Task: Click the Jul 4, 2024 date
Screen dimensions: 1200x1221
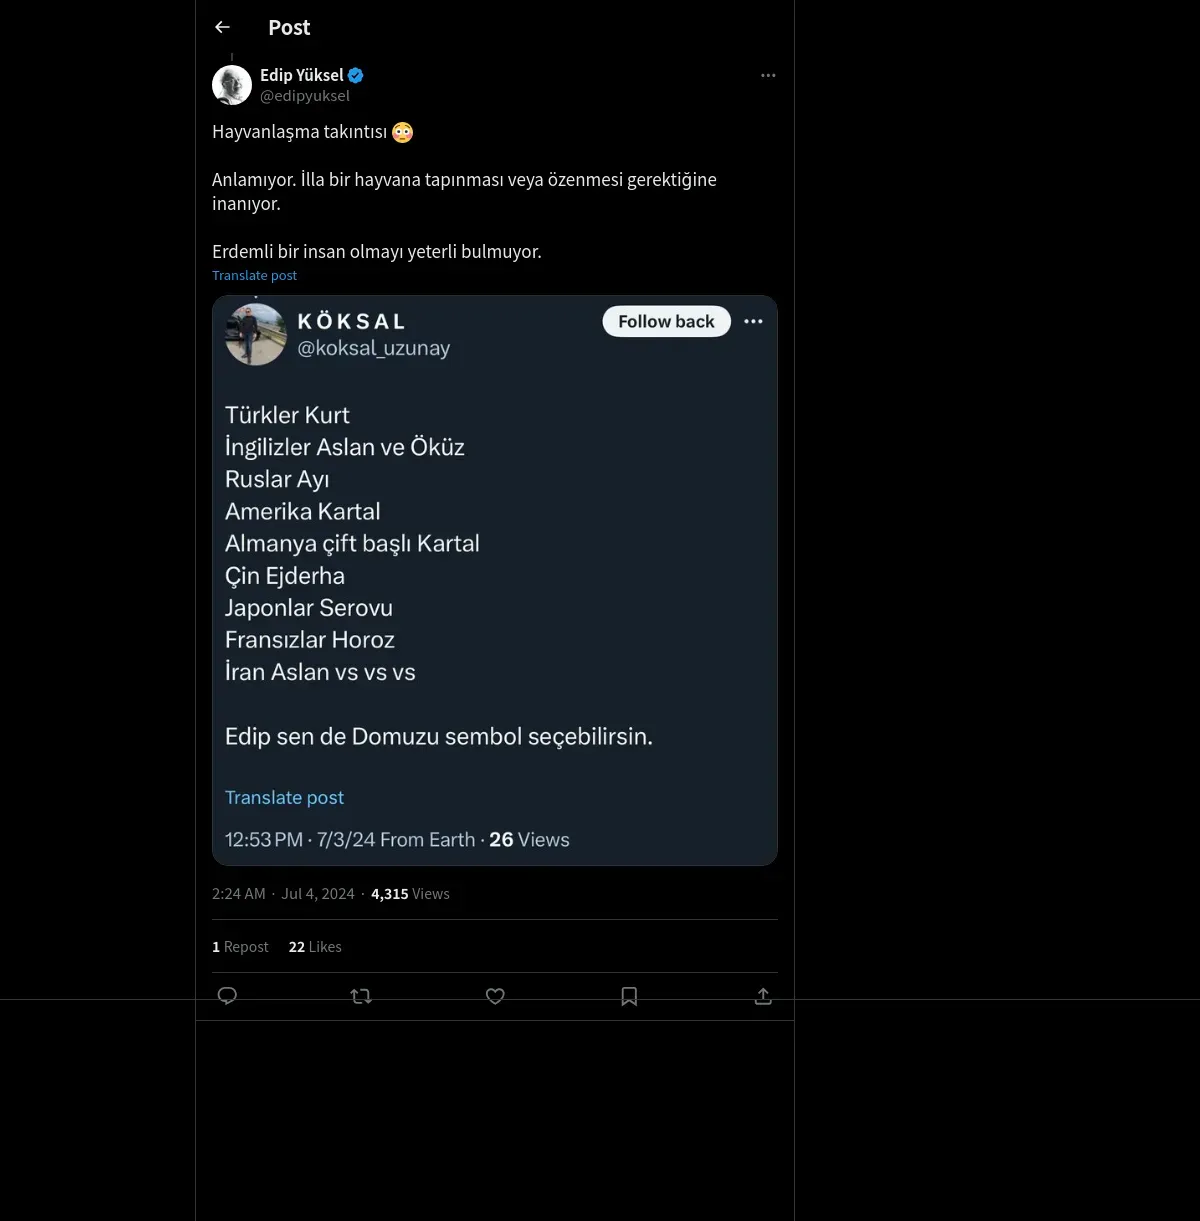Action: [318, 894]
